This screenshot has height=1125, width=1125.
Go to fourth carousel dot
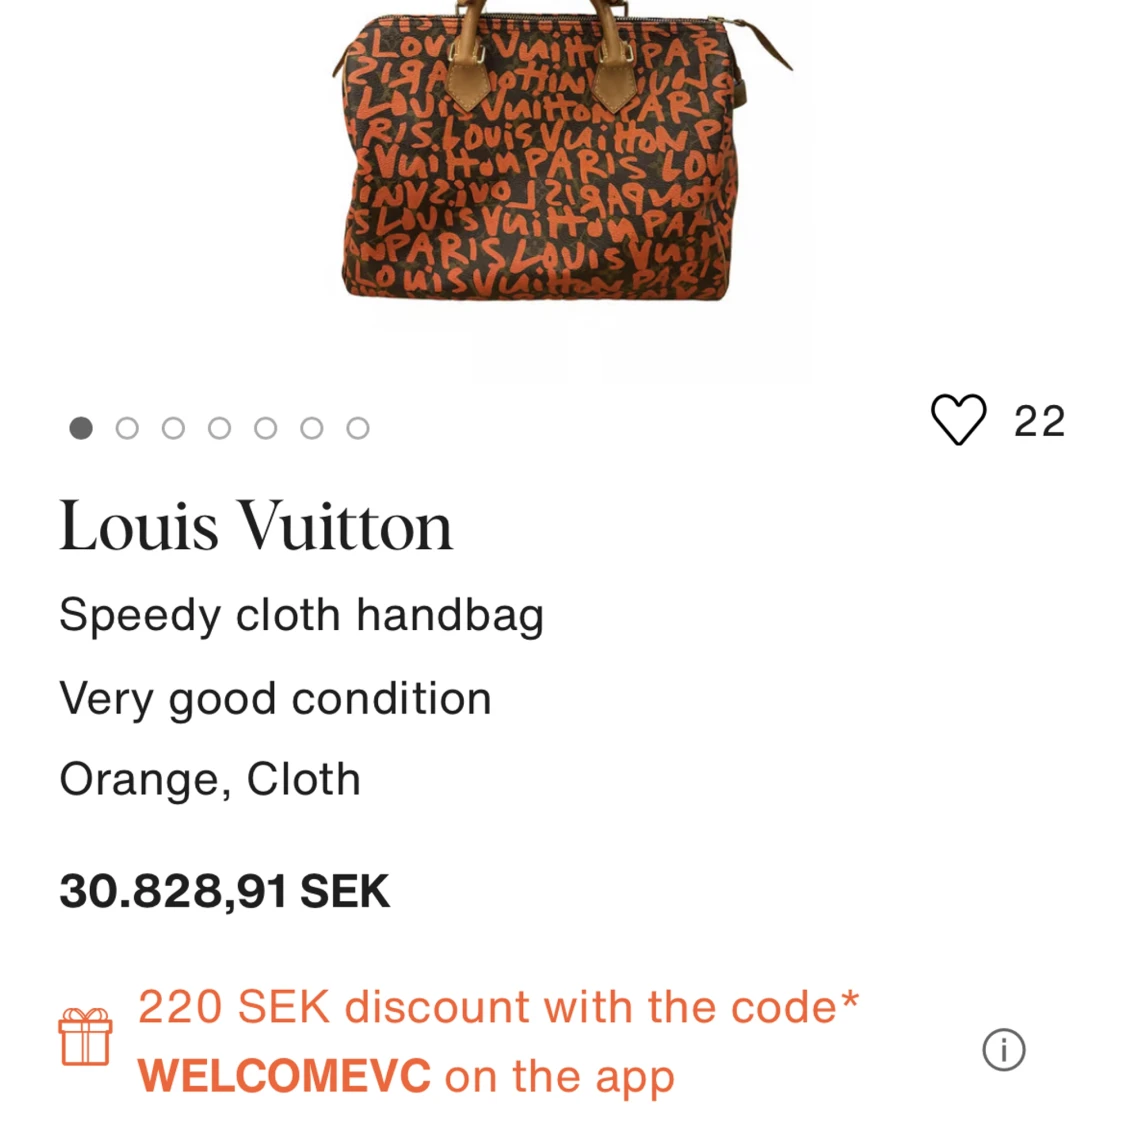coord(220,428)
